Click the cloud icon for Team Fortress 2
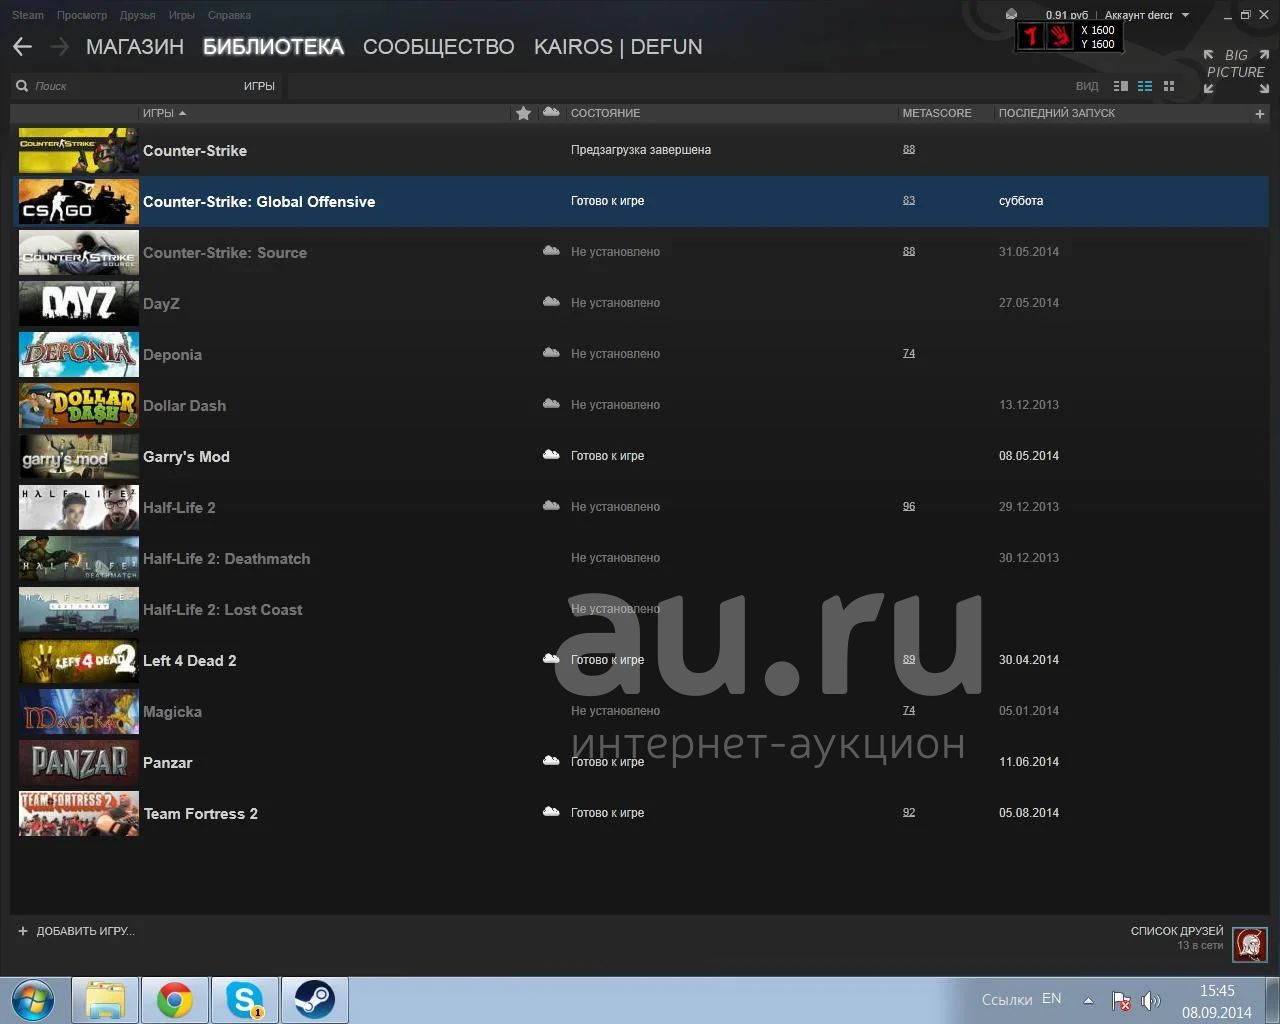Image resolution: width=1280 pixels, height=1024 pixels. [551, 812]
